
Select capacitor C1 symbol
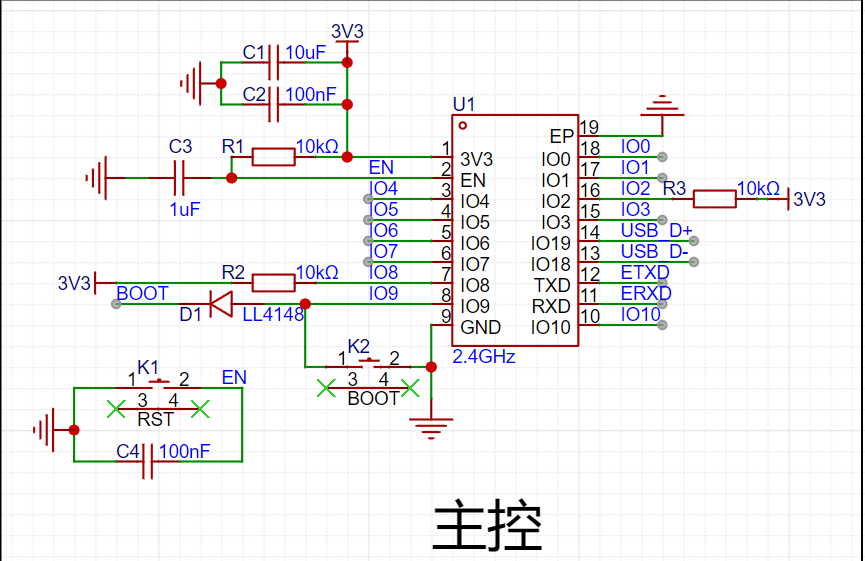pyautogui.click(x=274, y=62)
